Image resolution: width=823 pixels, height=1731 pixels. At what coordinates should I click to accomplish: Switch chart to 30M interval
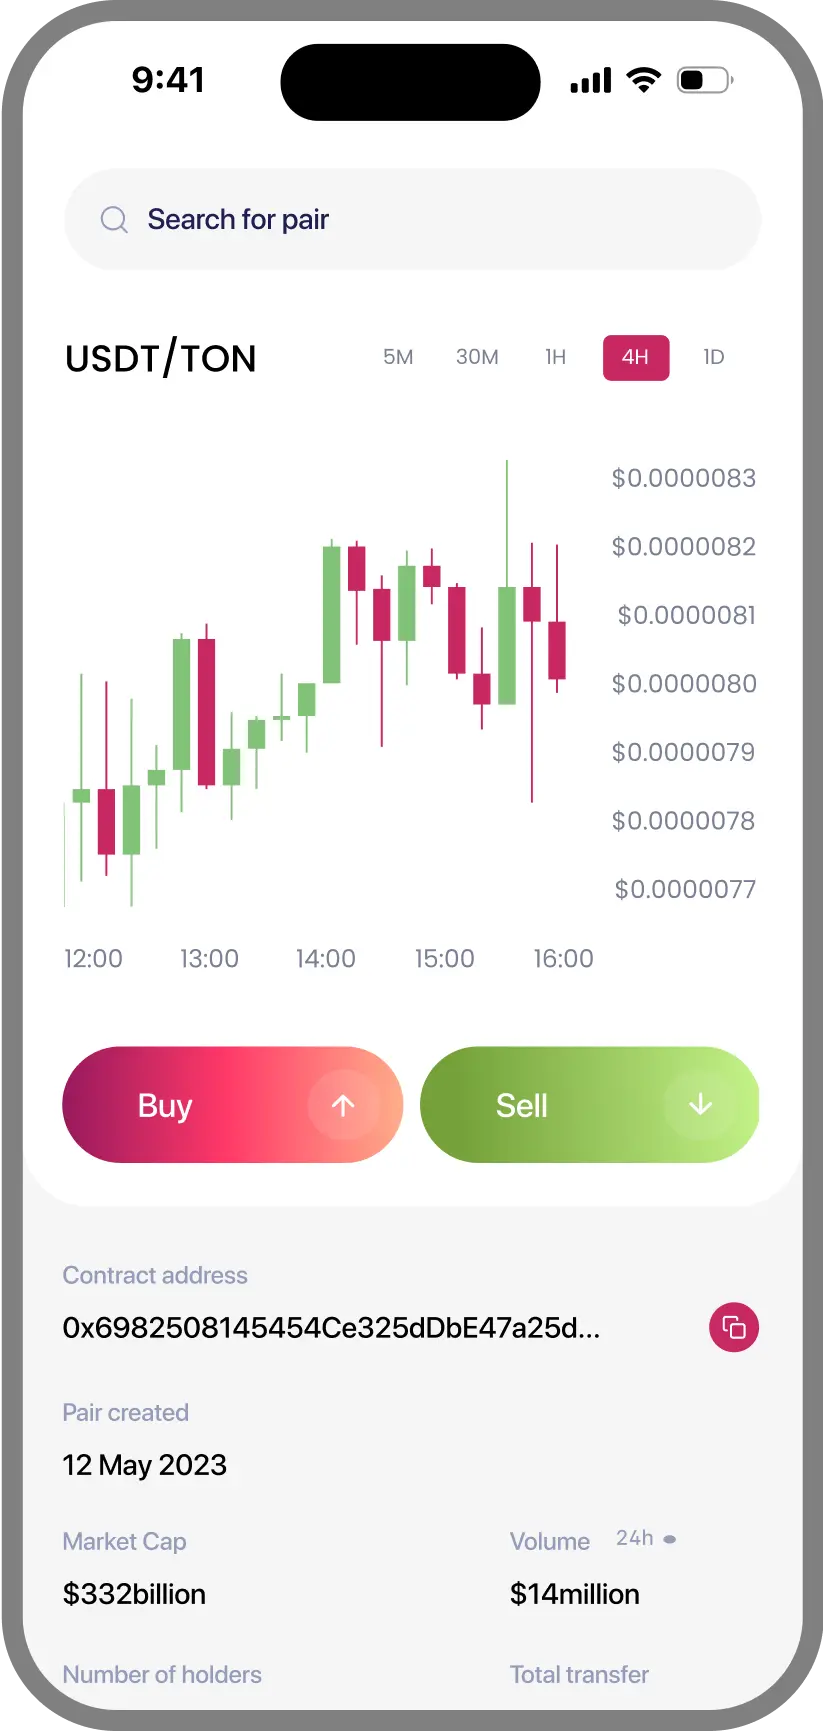(x=477, y=357)
